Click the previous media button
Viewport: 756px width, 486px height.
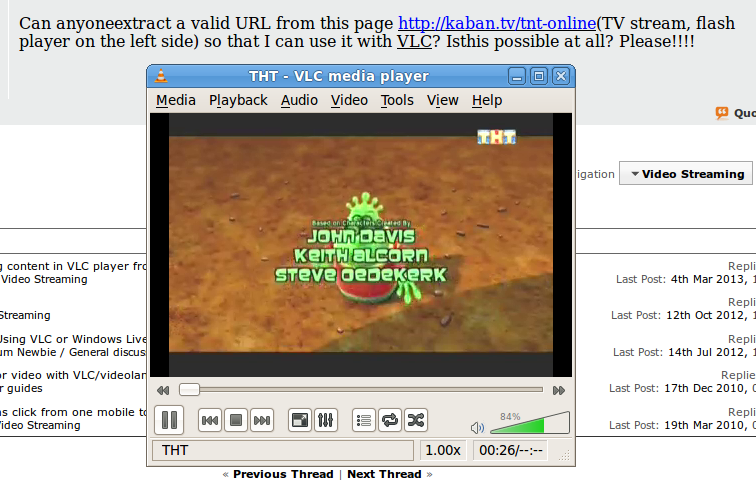click(x=210, y=420)
